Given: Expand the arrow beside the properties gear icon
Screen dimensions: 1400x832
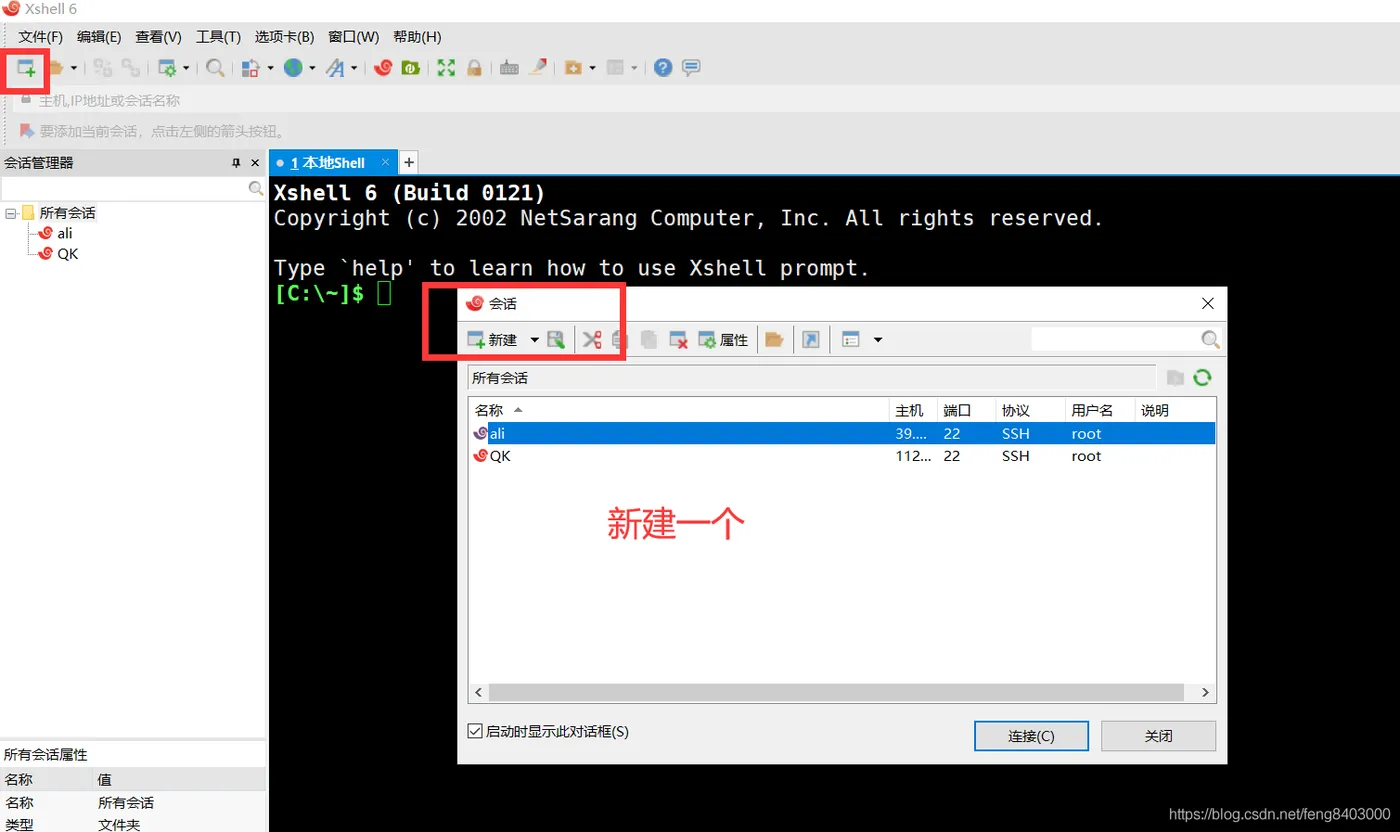Looking at the screenshot, I should point(186,68).
